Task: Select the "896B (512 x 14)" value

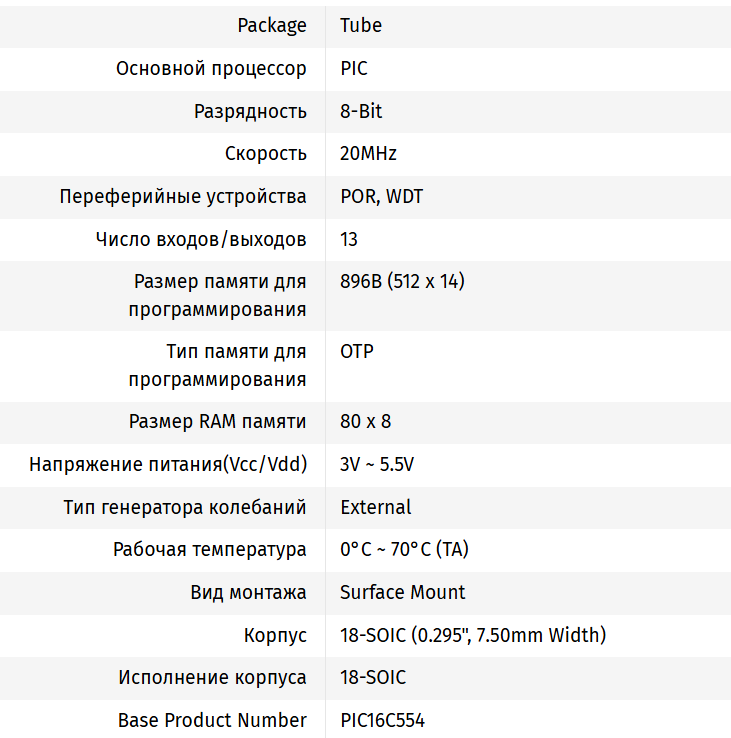Action: pos(402,282)
